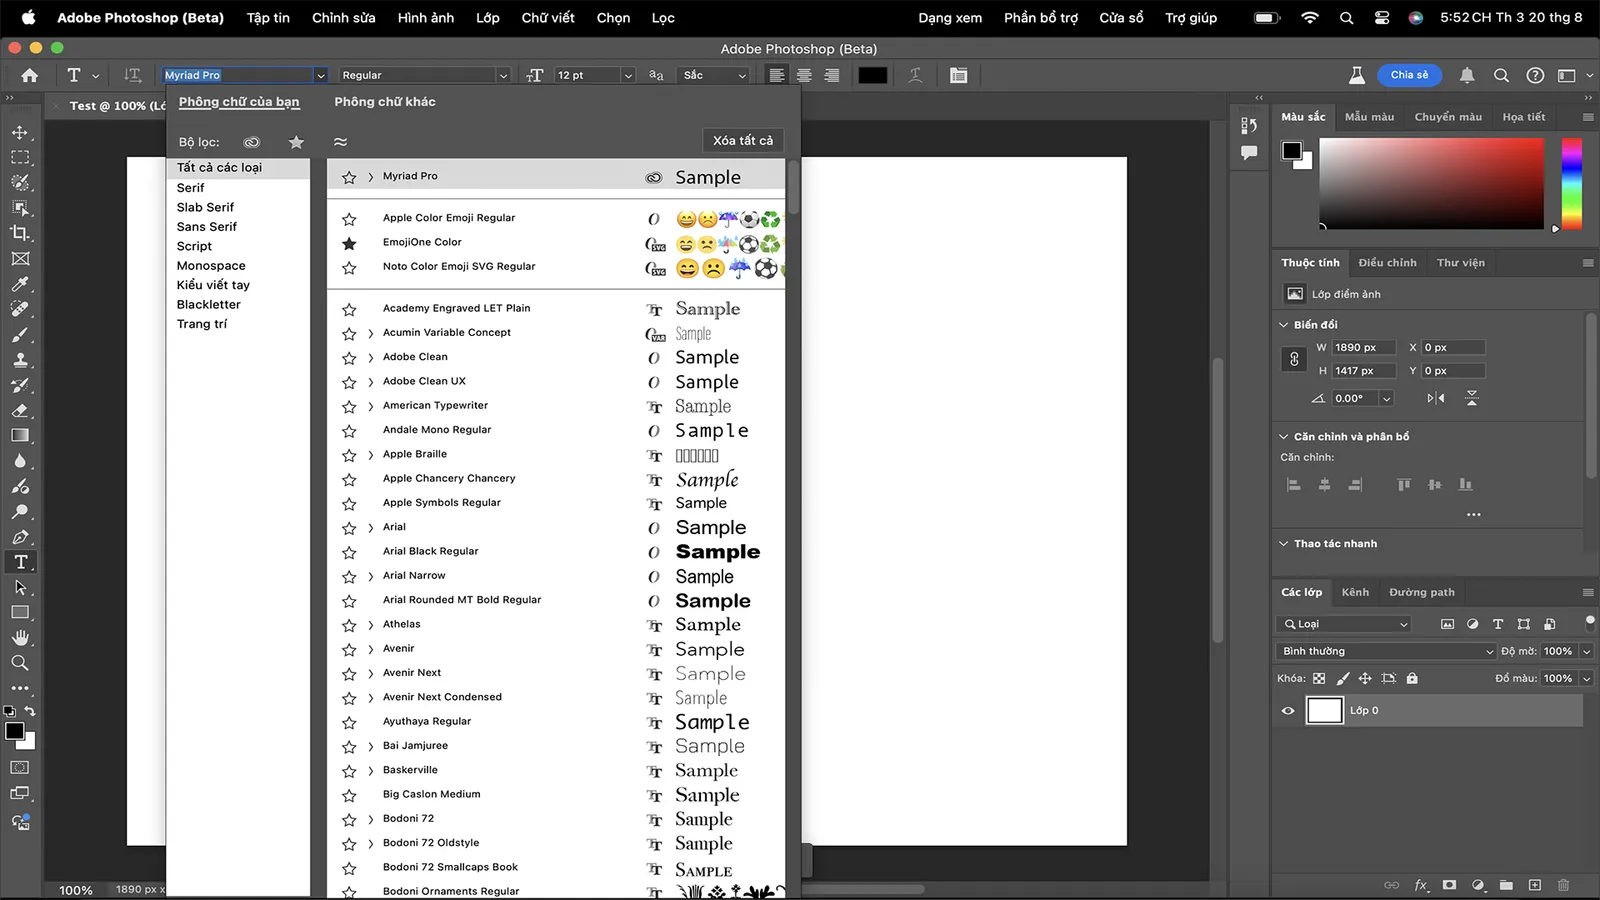
Task: Open notifications bell icon
Action: pos(1467,75)
